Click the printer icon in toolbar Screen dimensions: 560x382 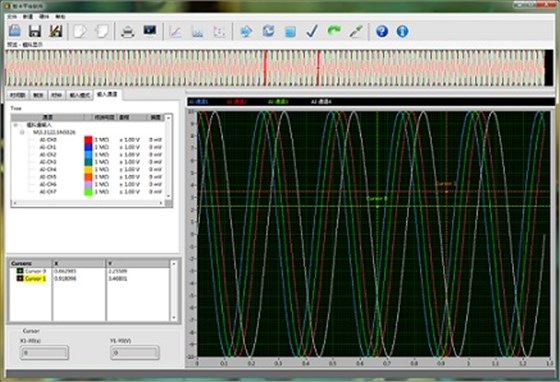(128, 31)
